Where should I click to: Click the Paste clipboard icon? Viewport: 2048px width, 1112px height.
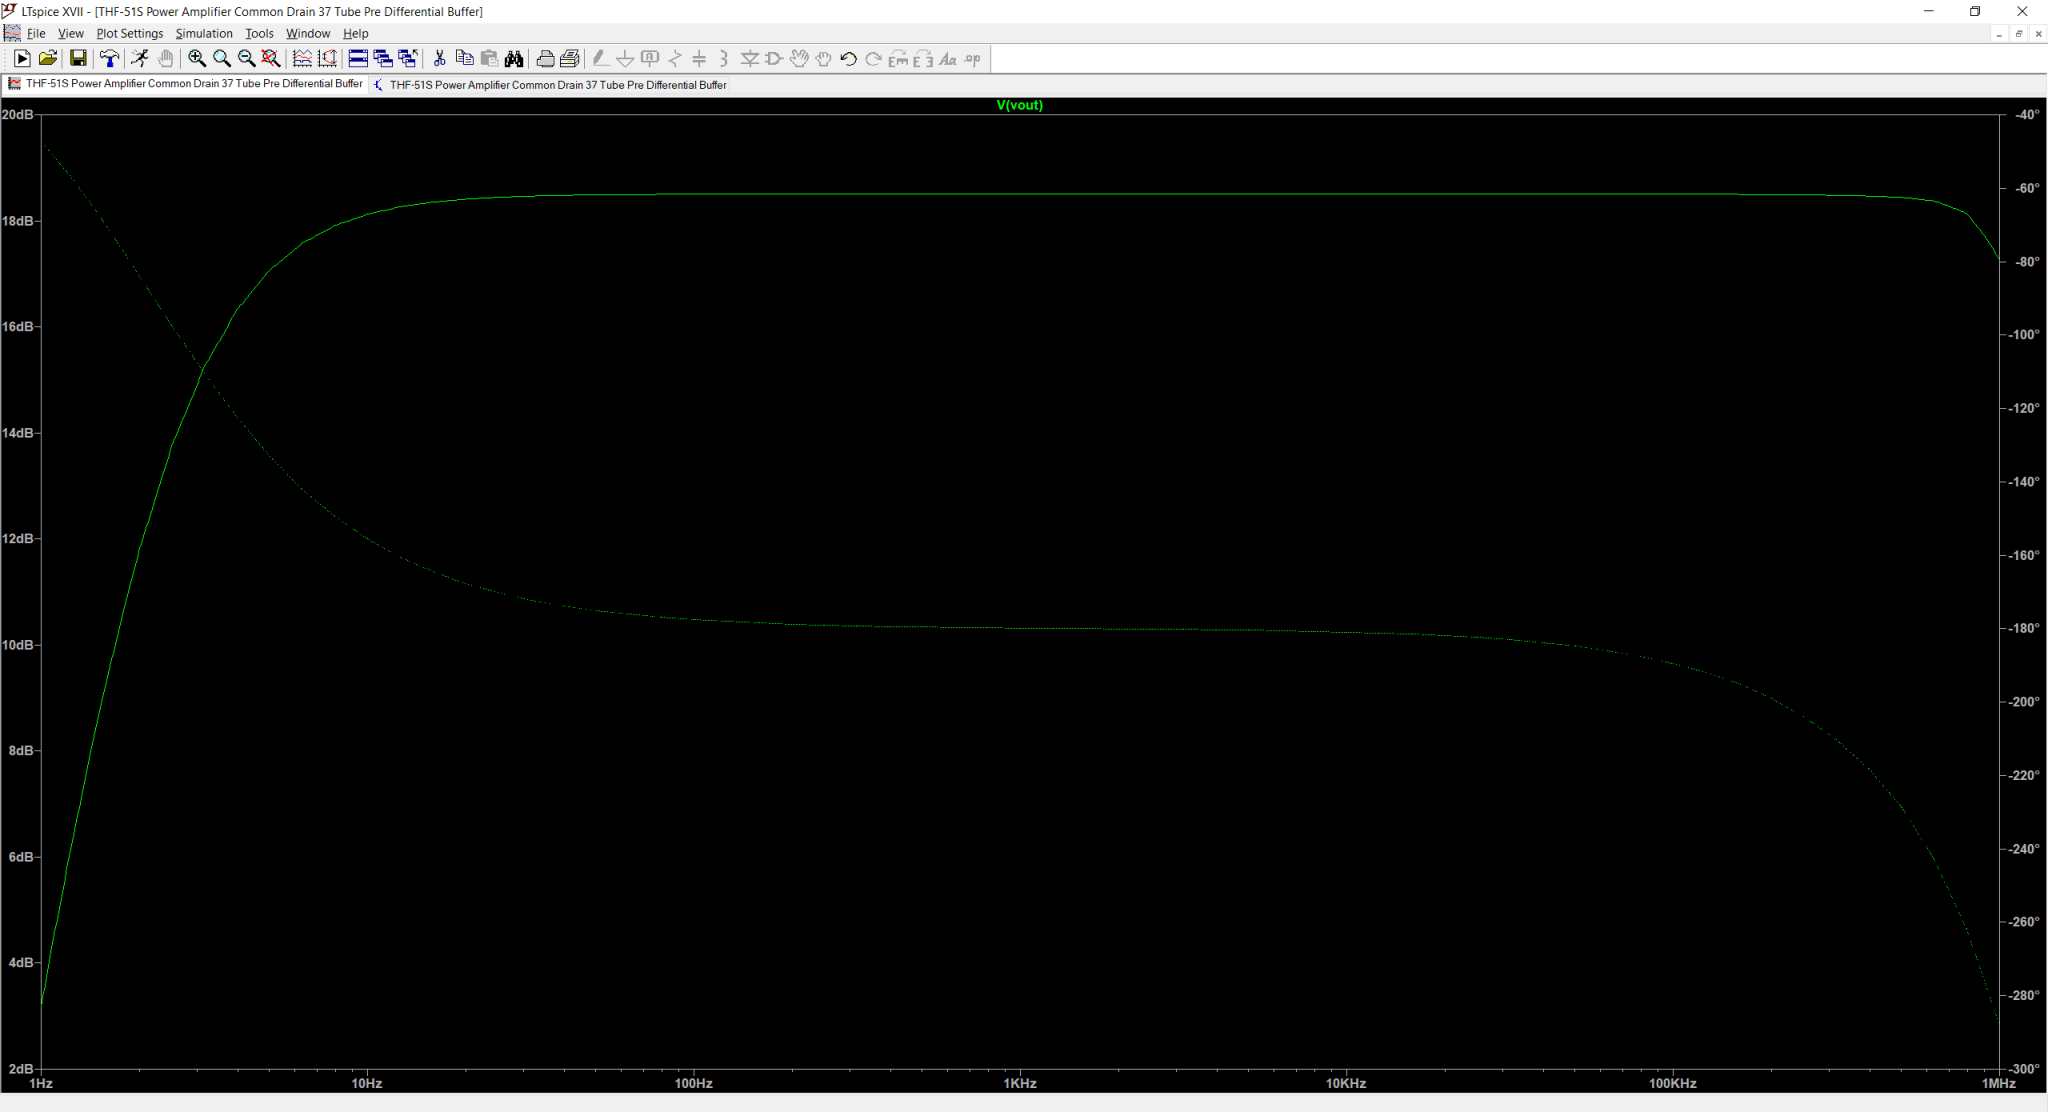point(489,59)
